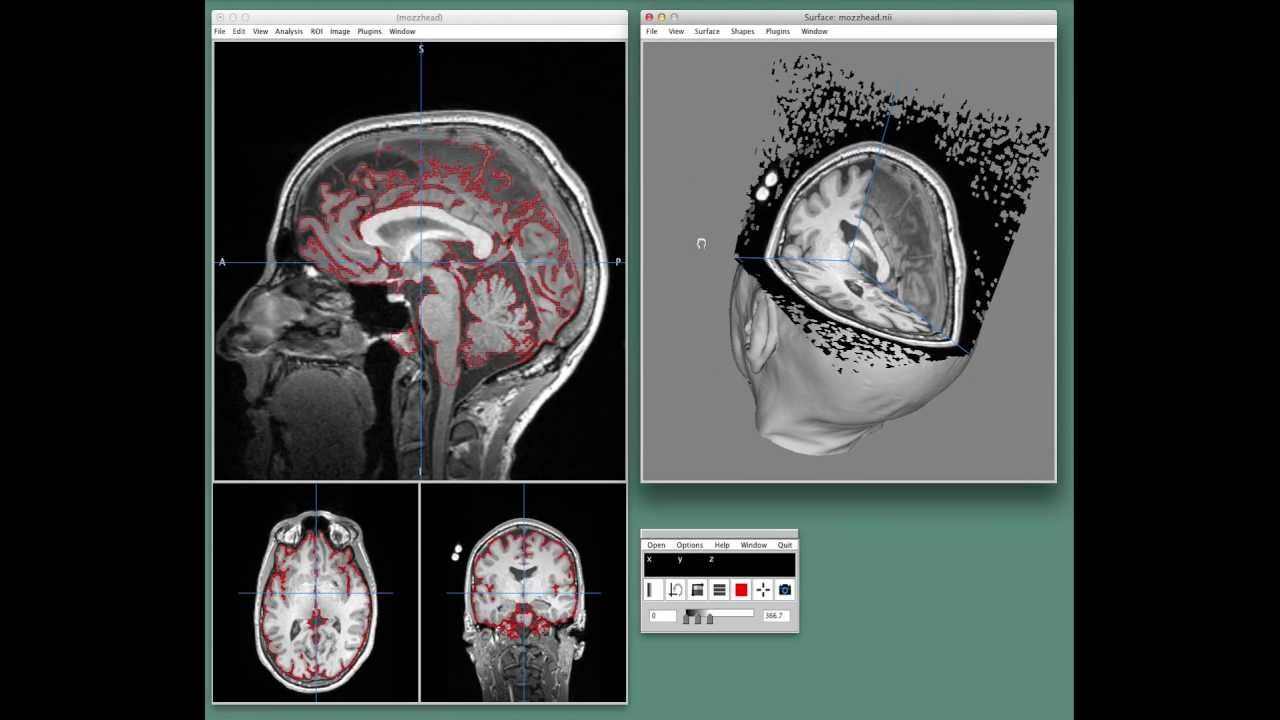Click the black x y z coordinate display

click(x=719, y=564)
